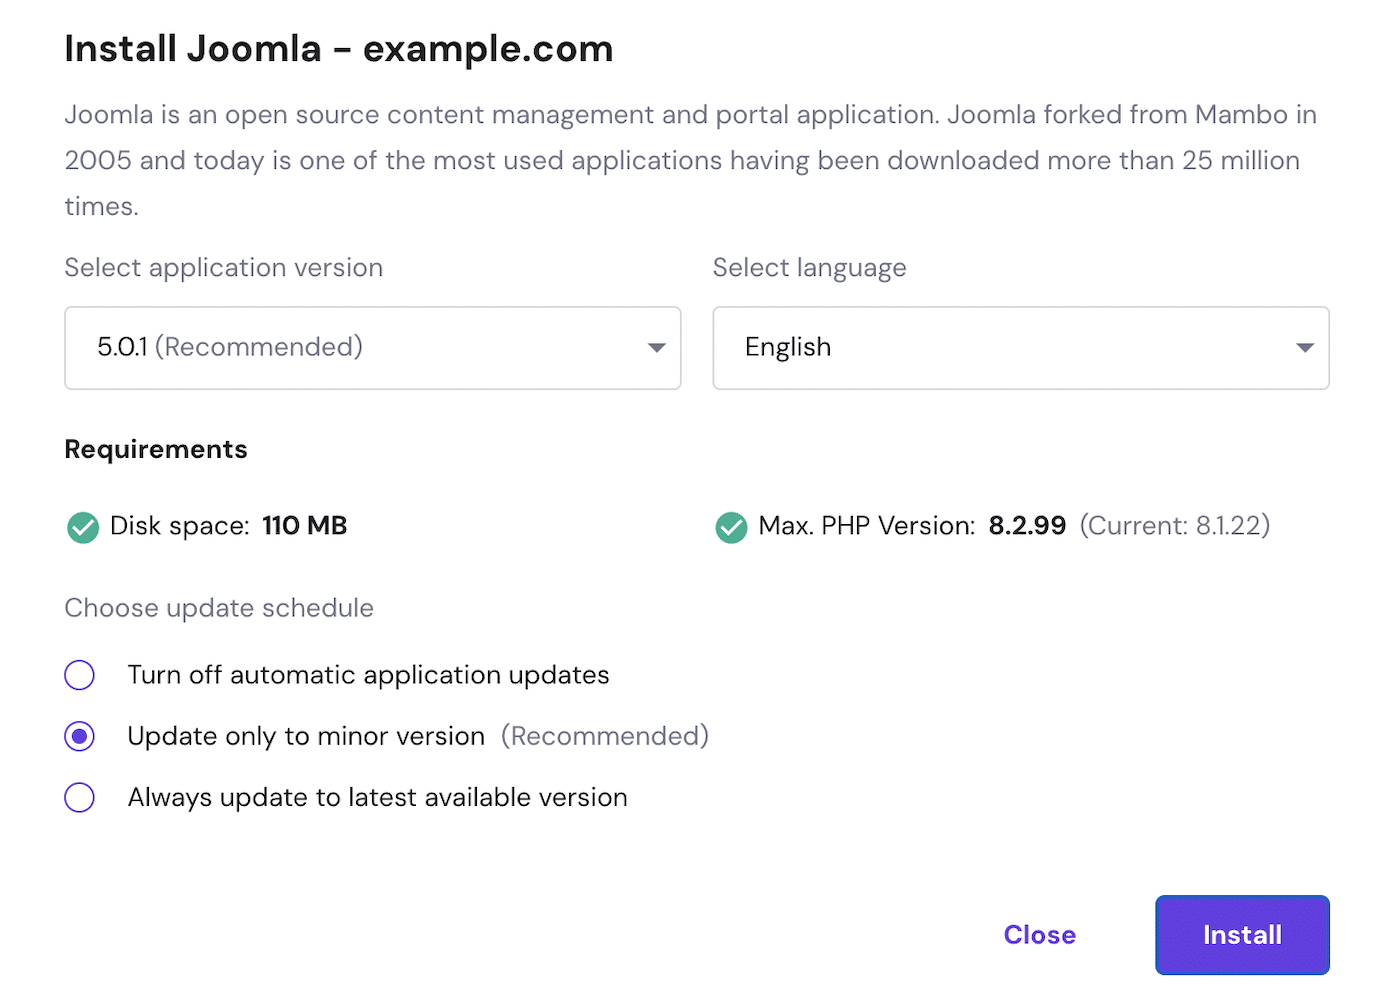
Task: Choose update only to minor version
Action: click(x=79, y=736)
